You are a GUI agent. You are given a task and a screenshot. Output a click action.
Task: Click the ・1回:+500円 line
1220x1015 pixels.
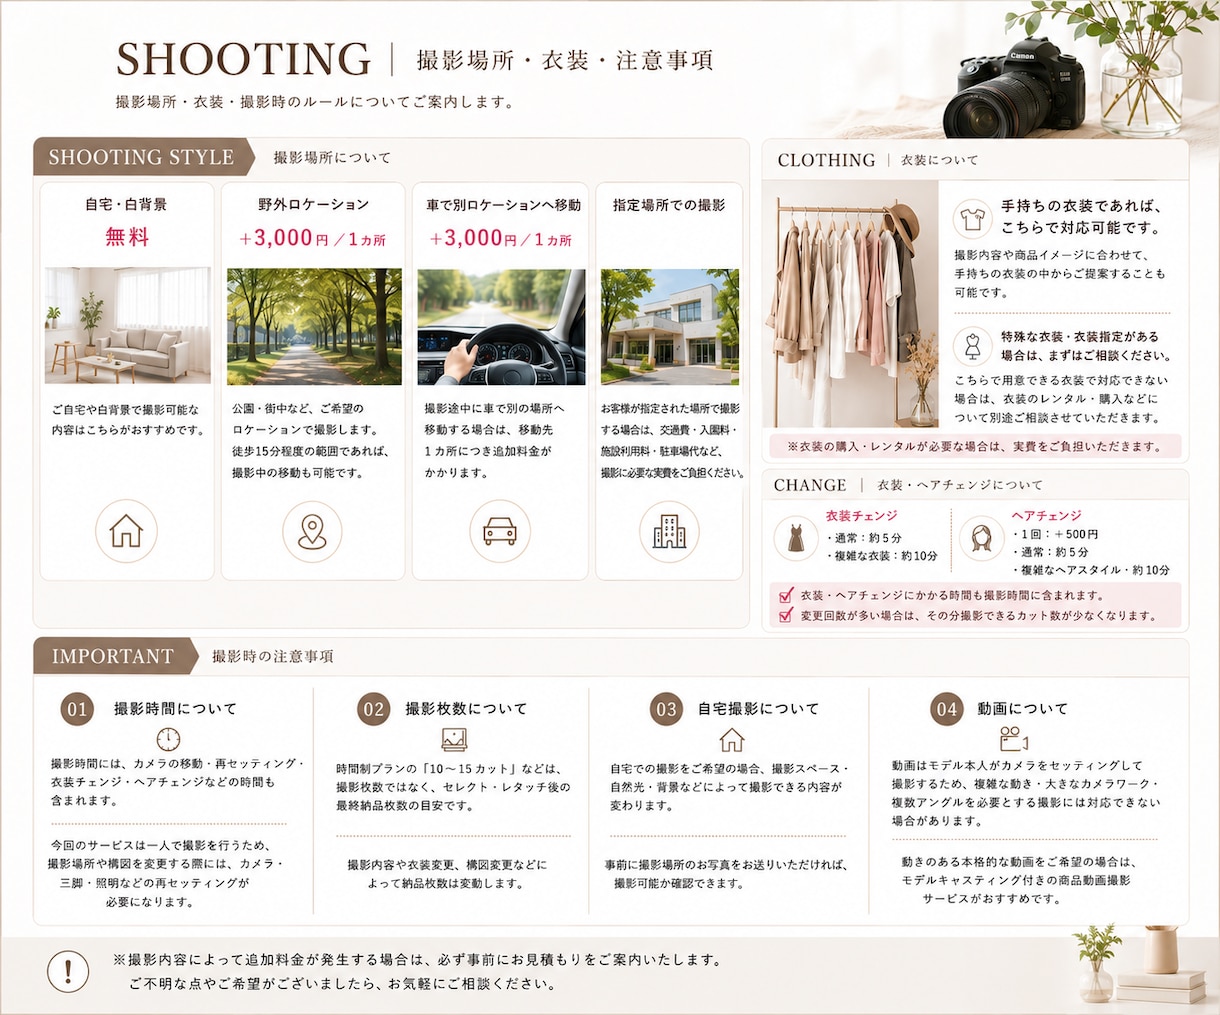(1056, 535)
